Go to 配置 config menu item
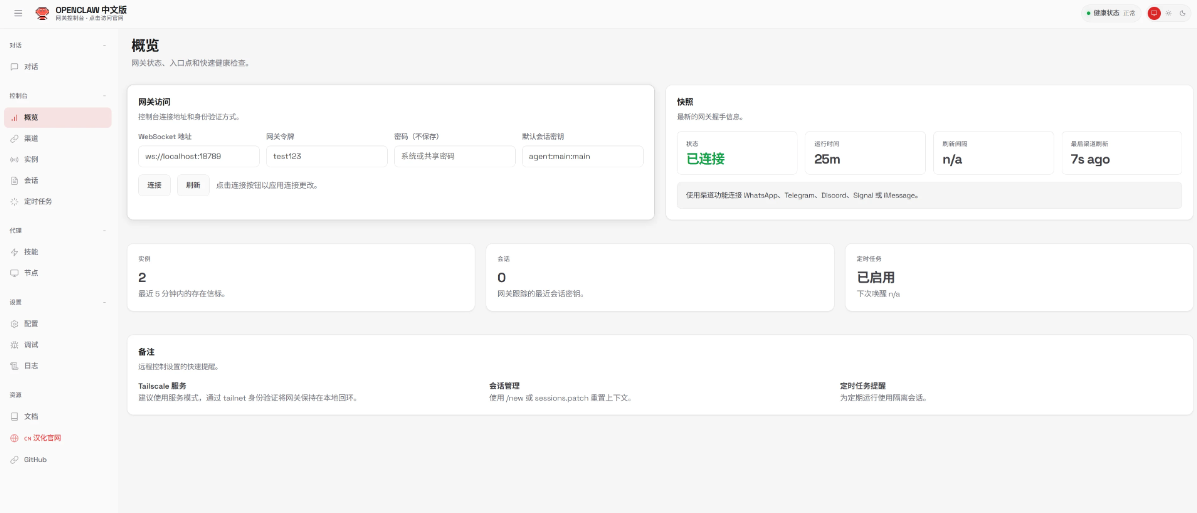This screenshot has width=1197, height=513. [x=31, y=324]
